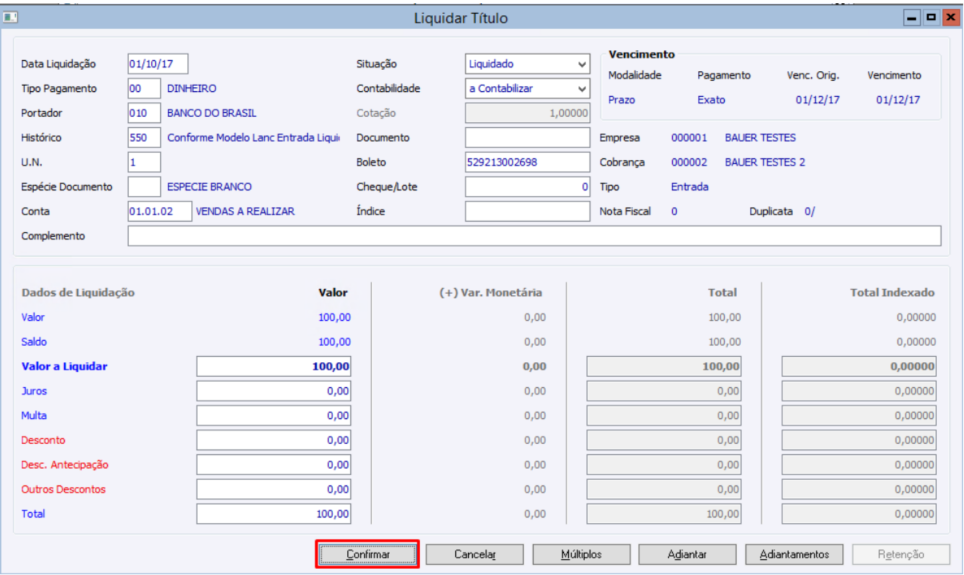The height and width of the screenshot is (575, 964).
Task: Maximize the Liquidar Título window
Action: coord(931,17)
